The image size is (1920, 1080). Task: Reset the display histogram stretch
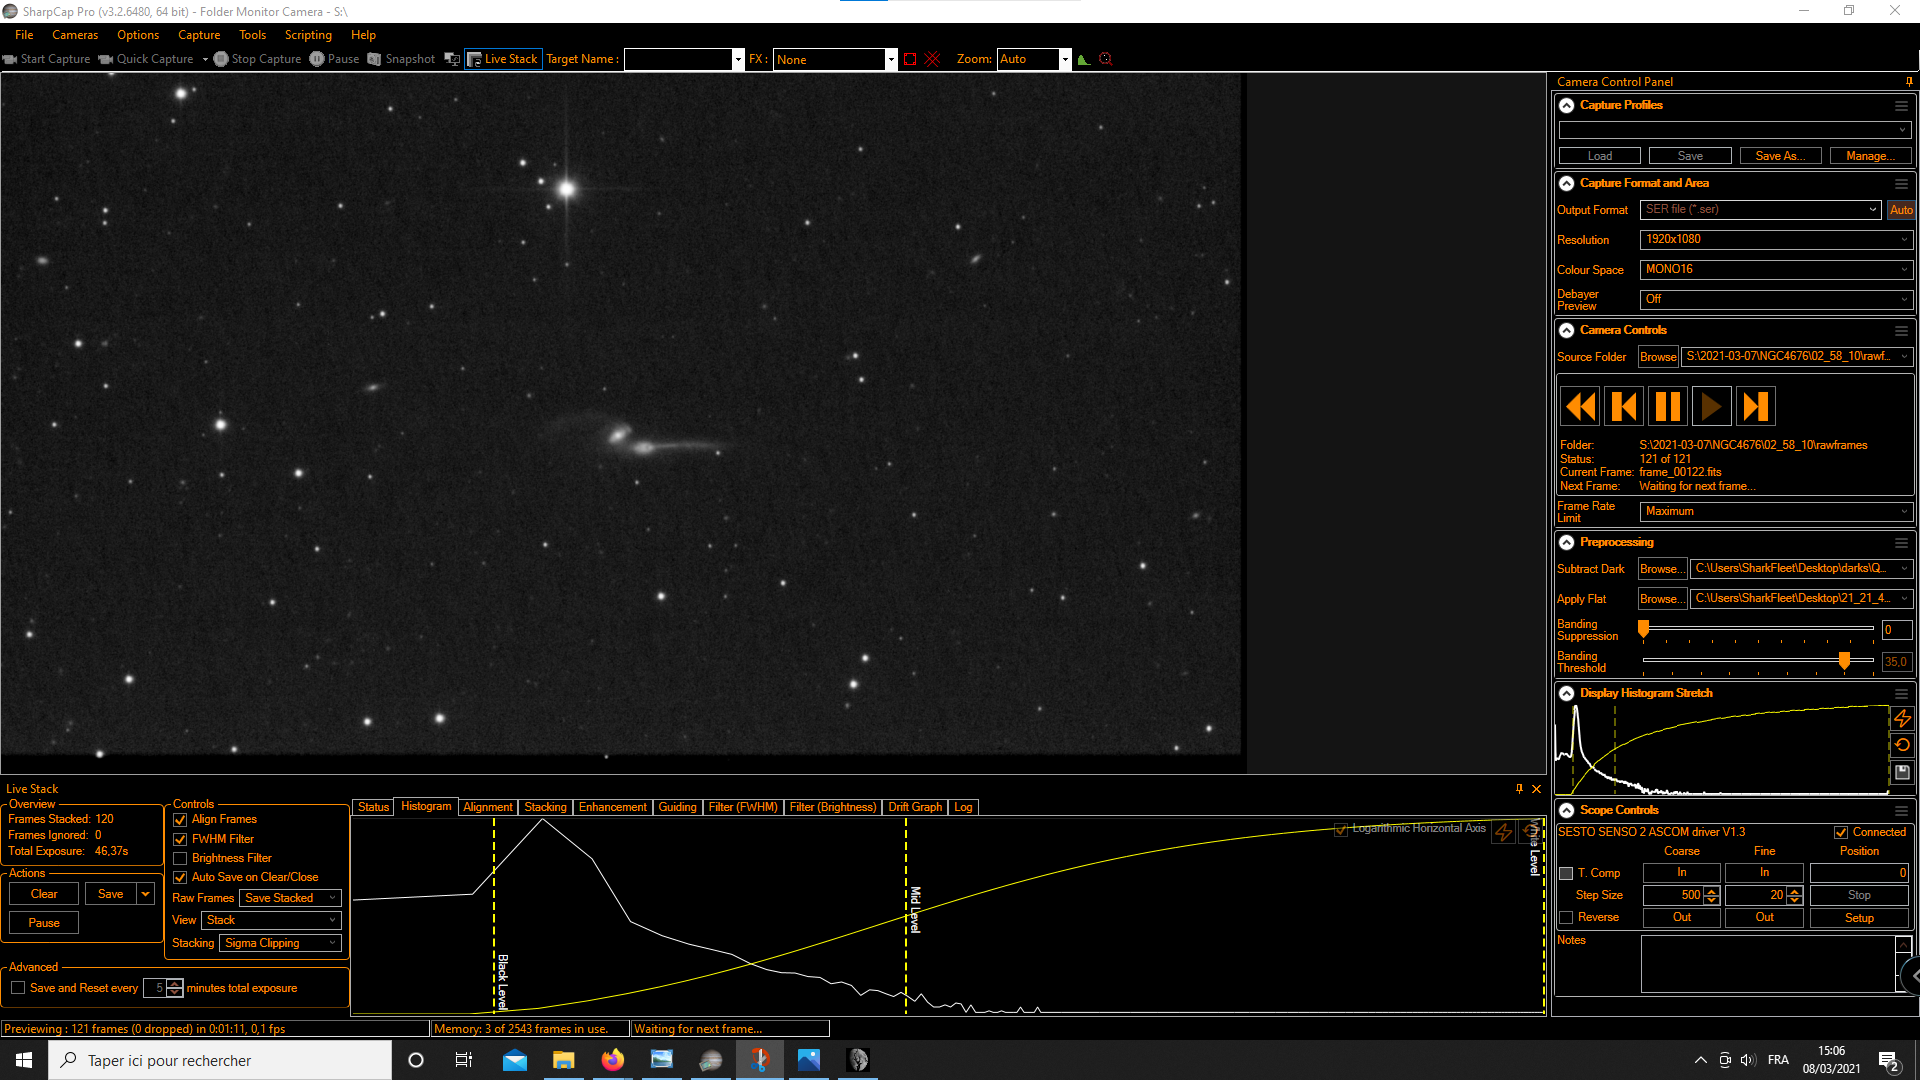(x=1902, y=745)
